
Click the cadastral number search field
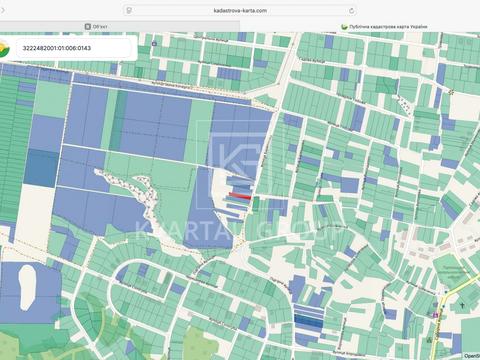[x=74, y=48]
